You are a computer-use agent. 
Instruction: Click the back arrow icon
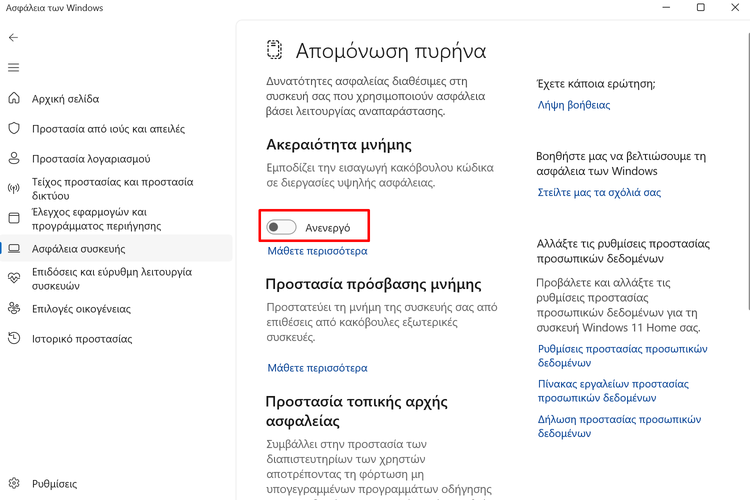click(x=13, y=38)
